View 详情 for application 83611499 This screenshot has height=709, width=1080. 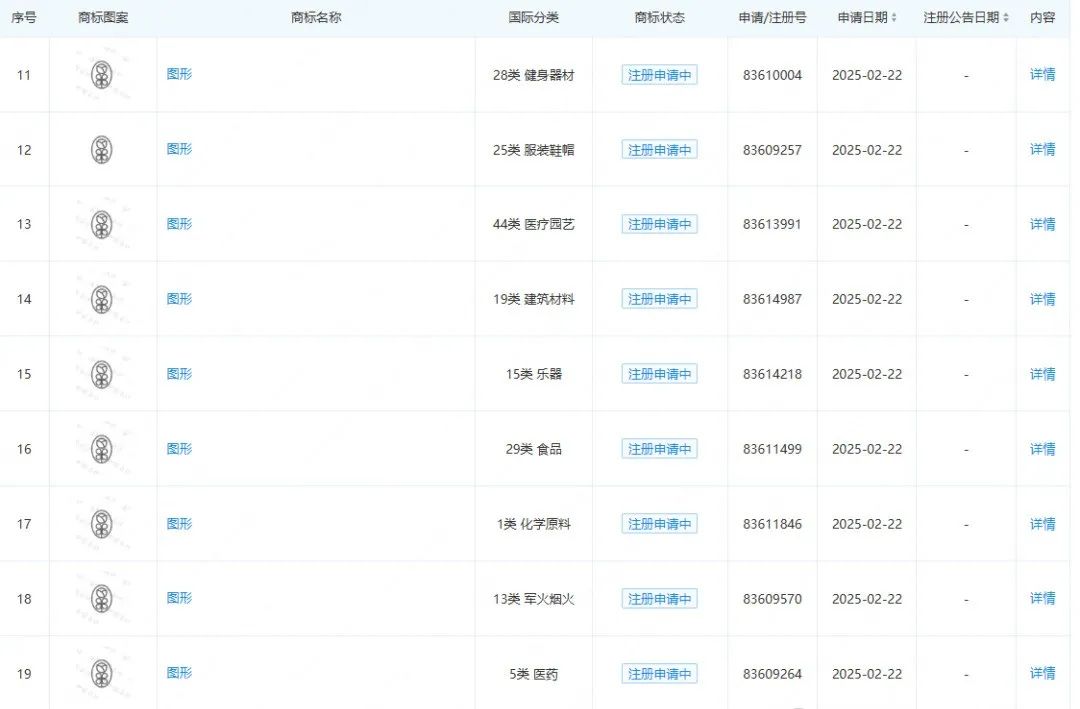1042,449
